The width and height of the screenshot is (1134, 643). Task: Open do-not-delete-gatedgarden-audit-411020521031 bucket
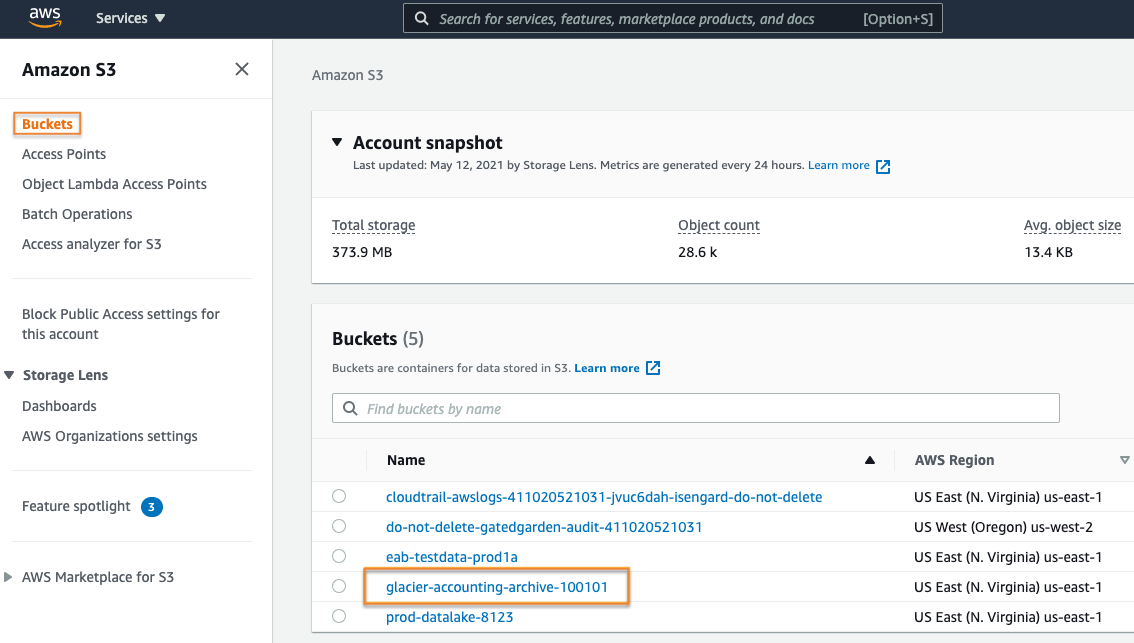coord(544,527)
